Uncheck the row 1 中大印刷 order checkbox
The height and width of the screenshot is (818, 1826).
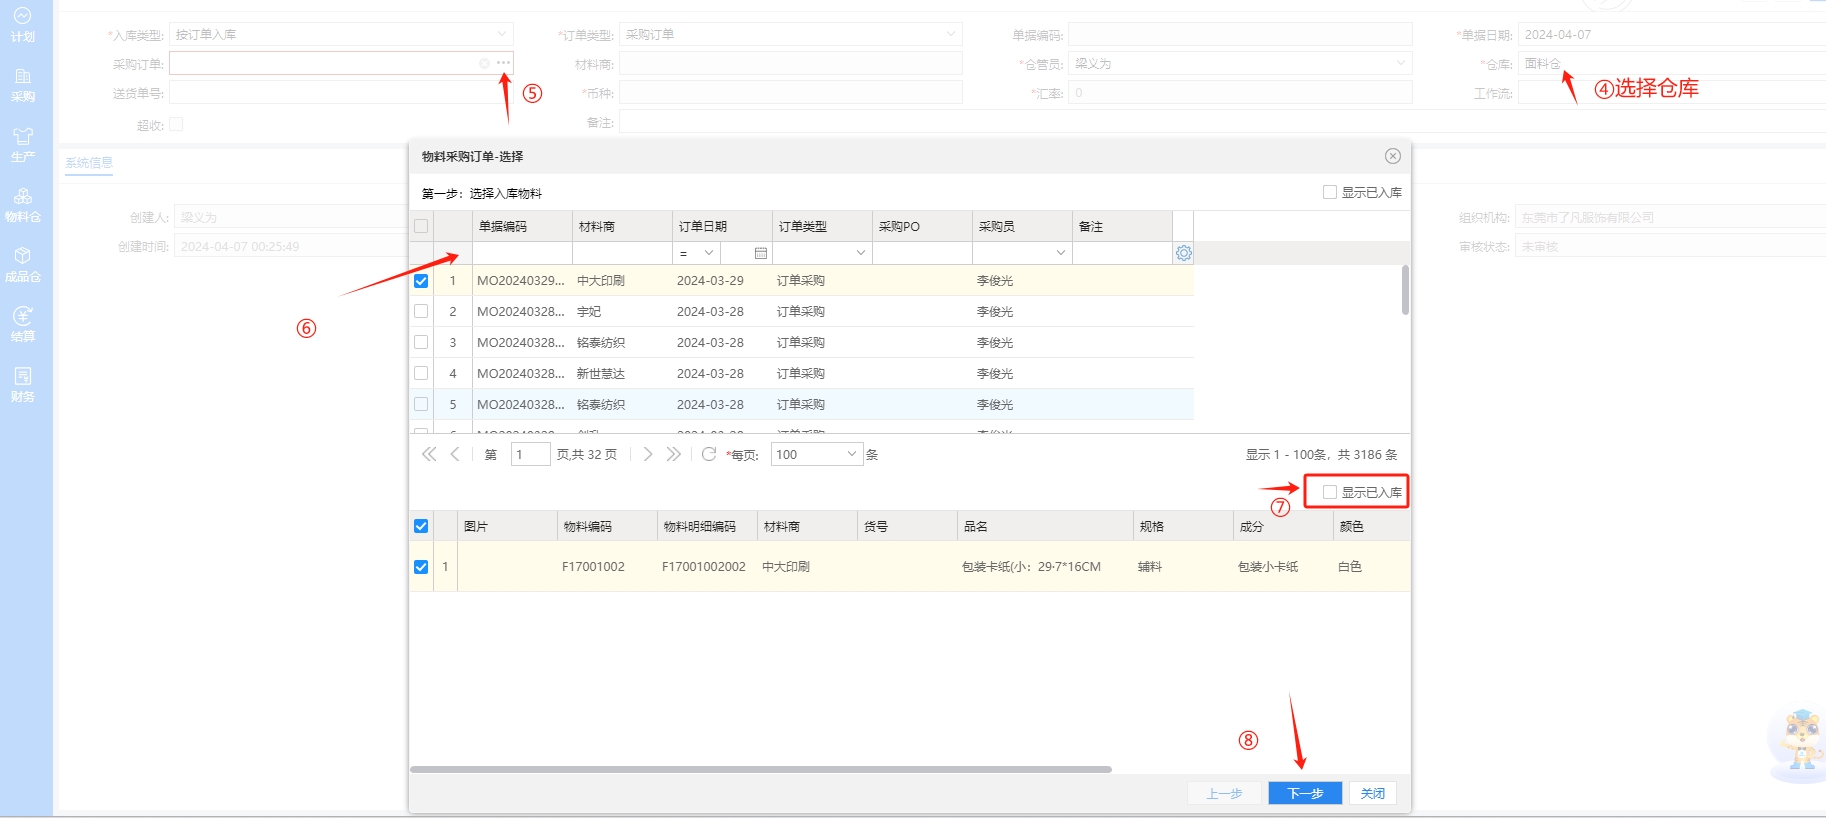coord(421,281)
